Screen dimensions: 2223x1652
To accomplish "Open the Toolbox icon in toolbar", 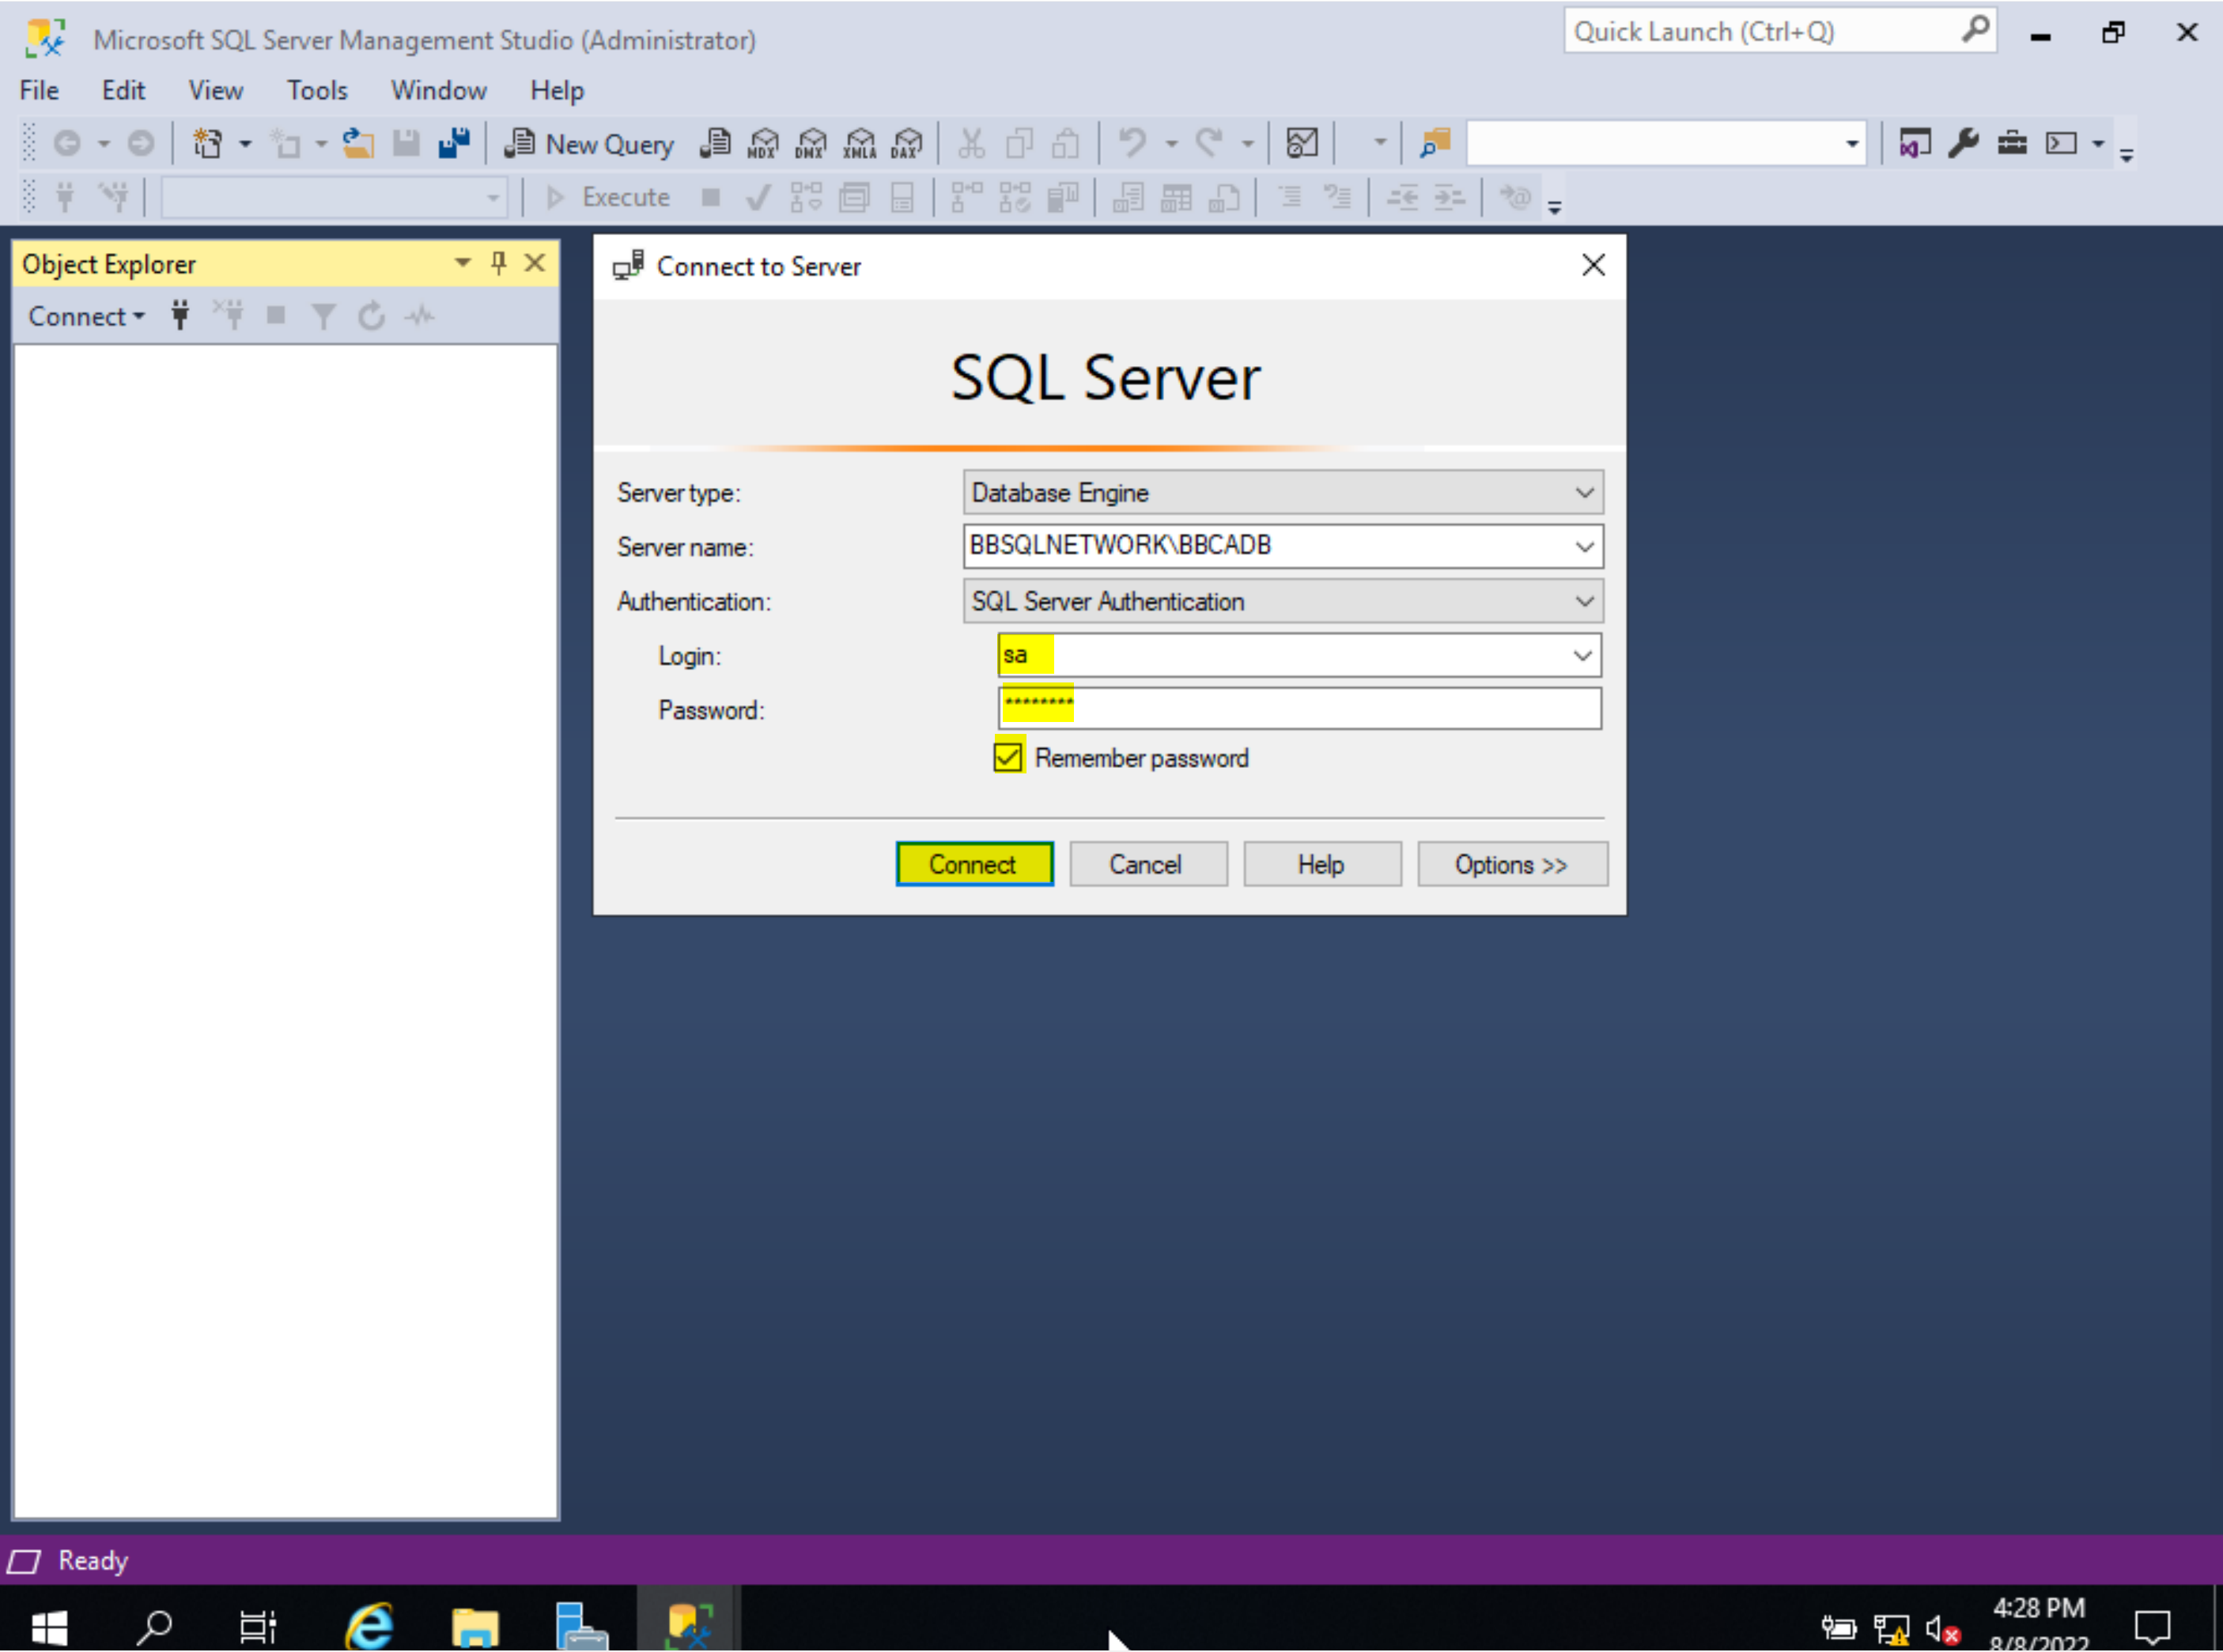I will (2012, 143).
